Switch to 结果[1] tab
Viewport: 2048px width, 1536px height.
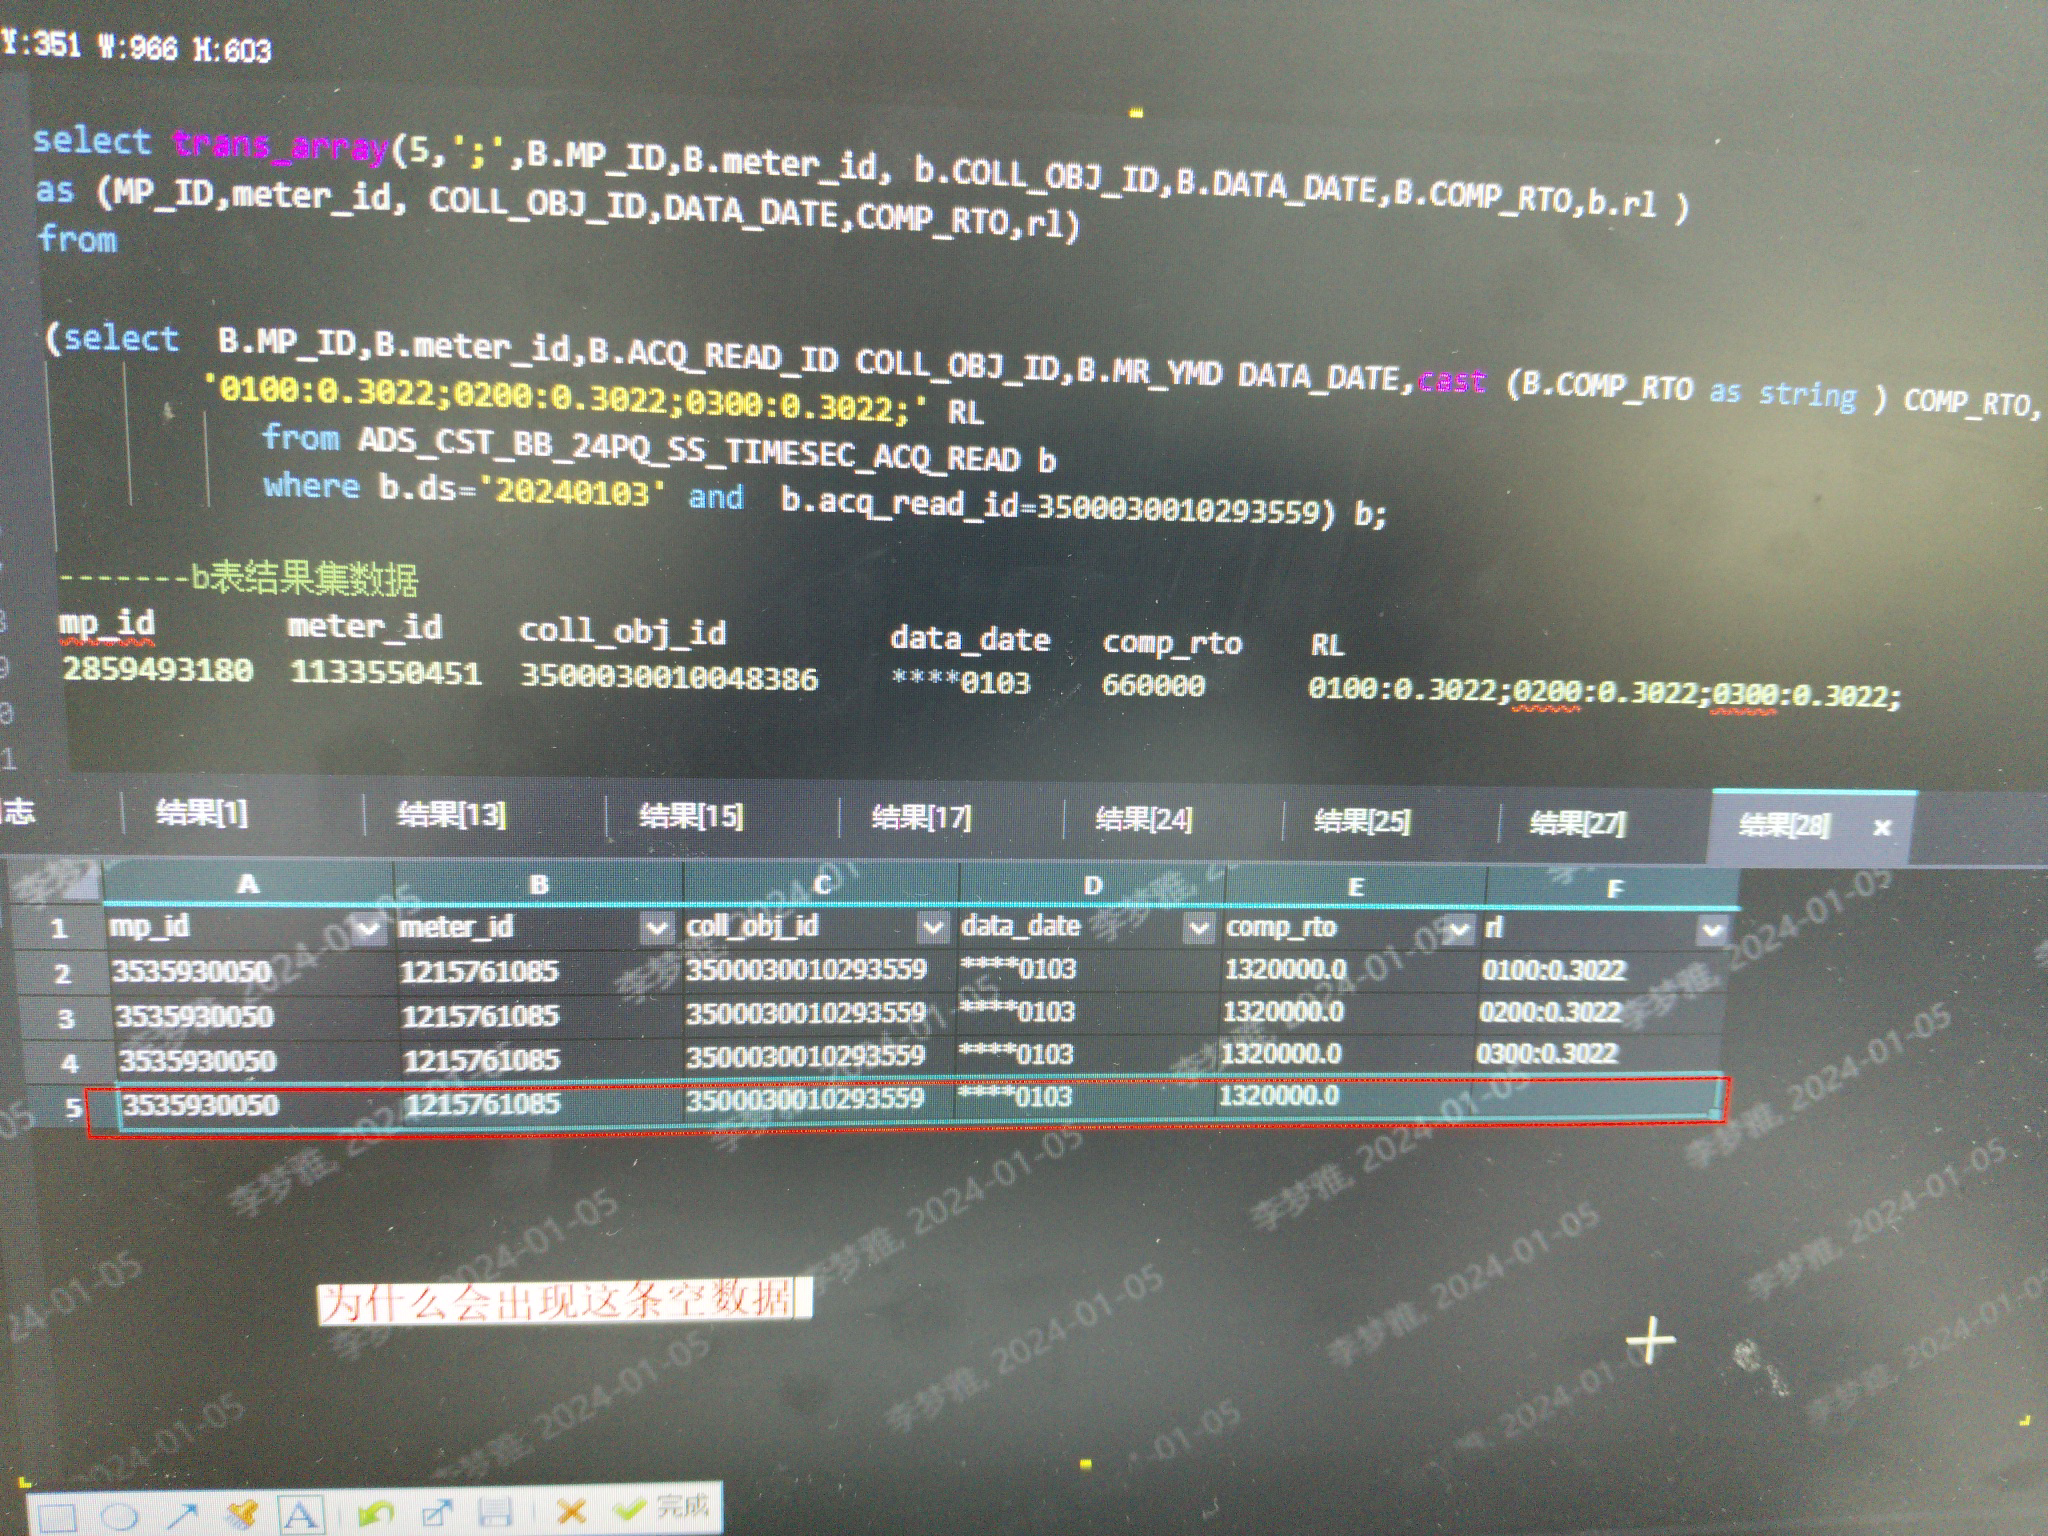202,813
